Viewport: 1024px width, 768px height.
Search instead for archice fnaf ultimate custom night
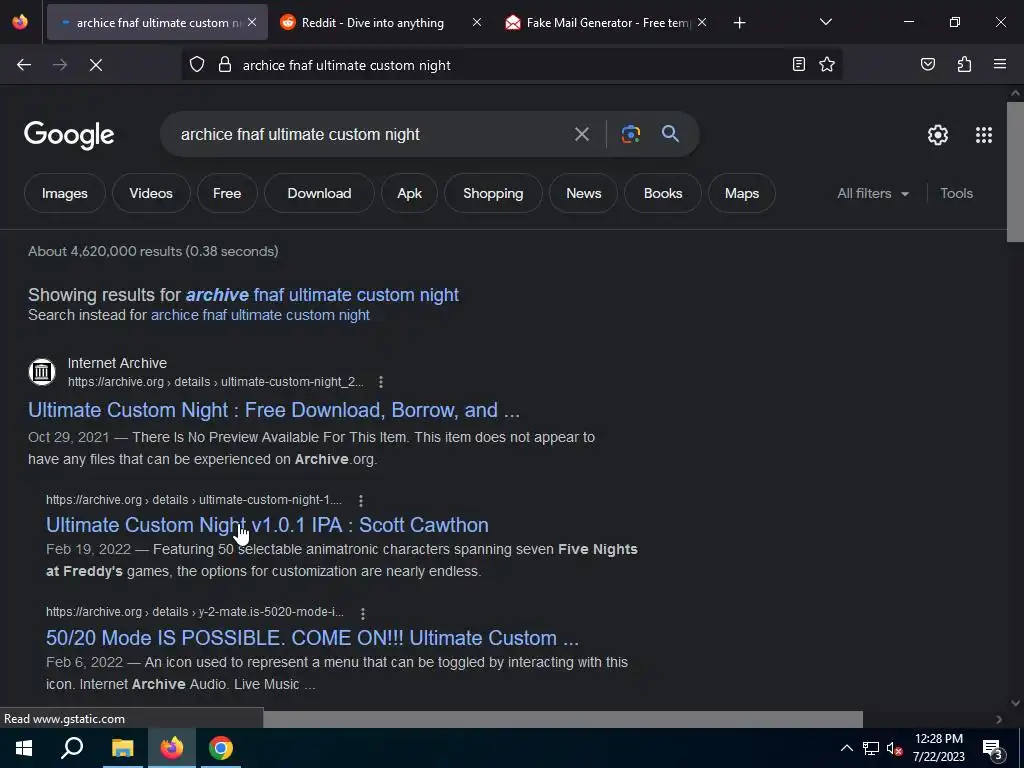(260, 315)
